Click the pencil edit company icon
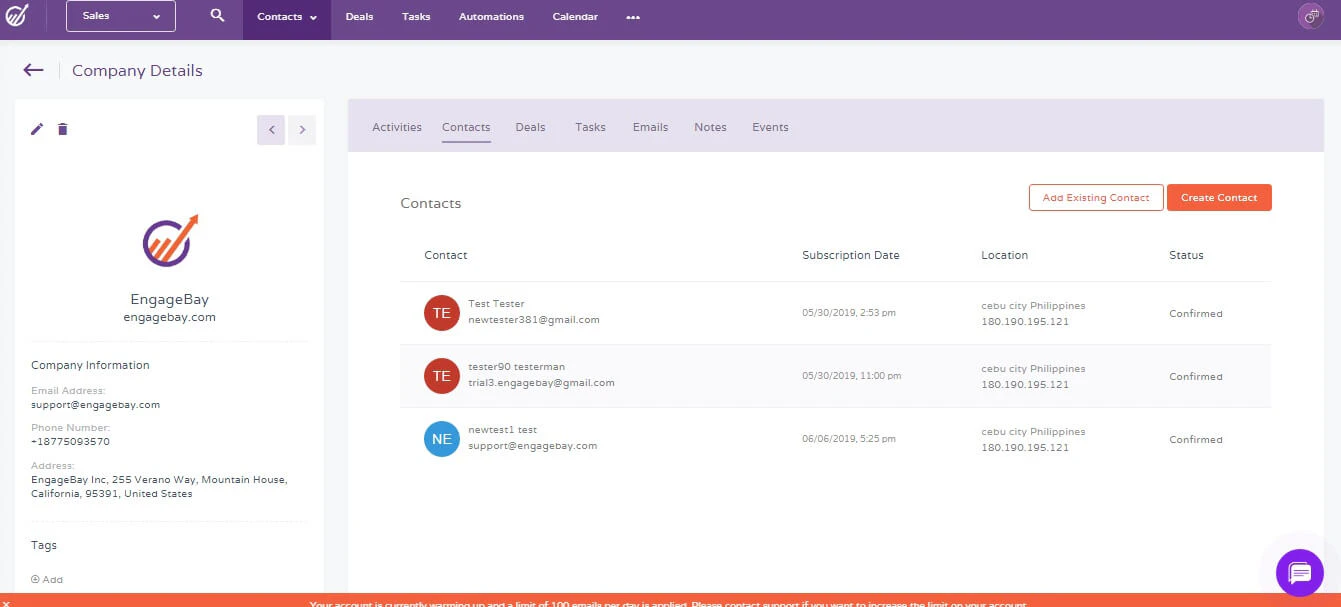The height and width of the screenshot is (607, 1341). click(37, 129)
